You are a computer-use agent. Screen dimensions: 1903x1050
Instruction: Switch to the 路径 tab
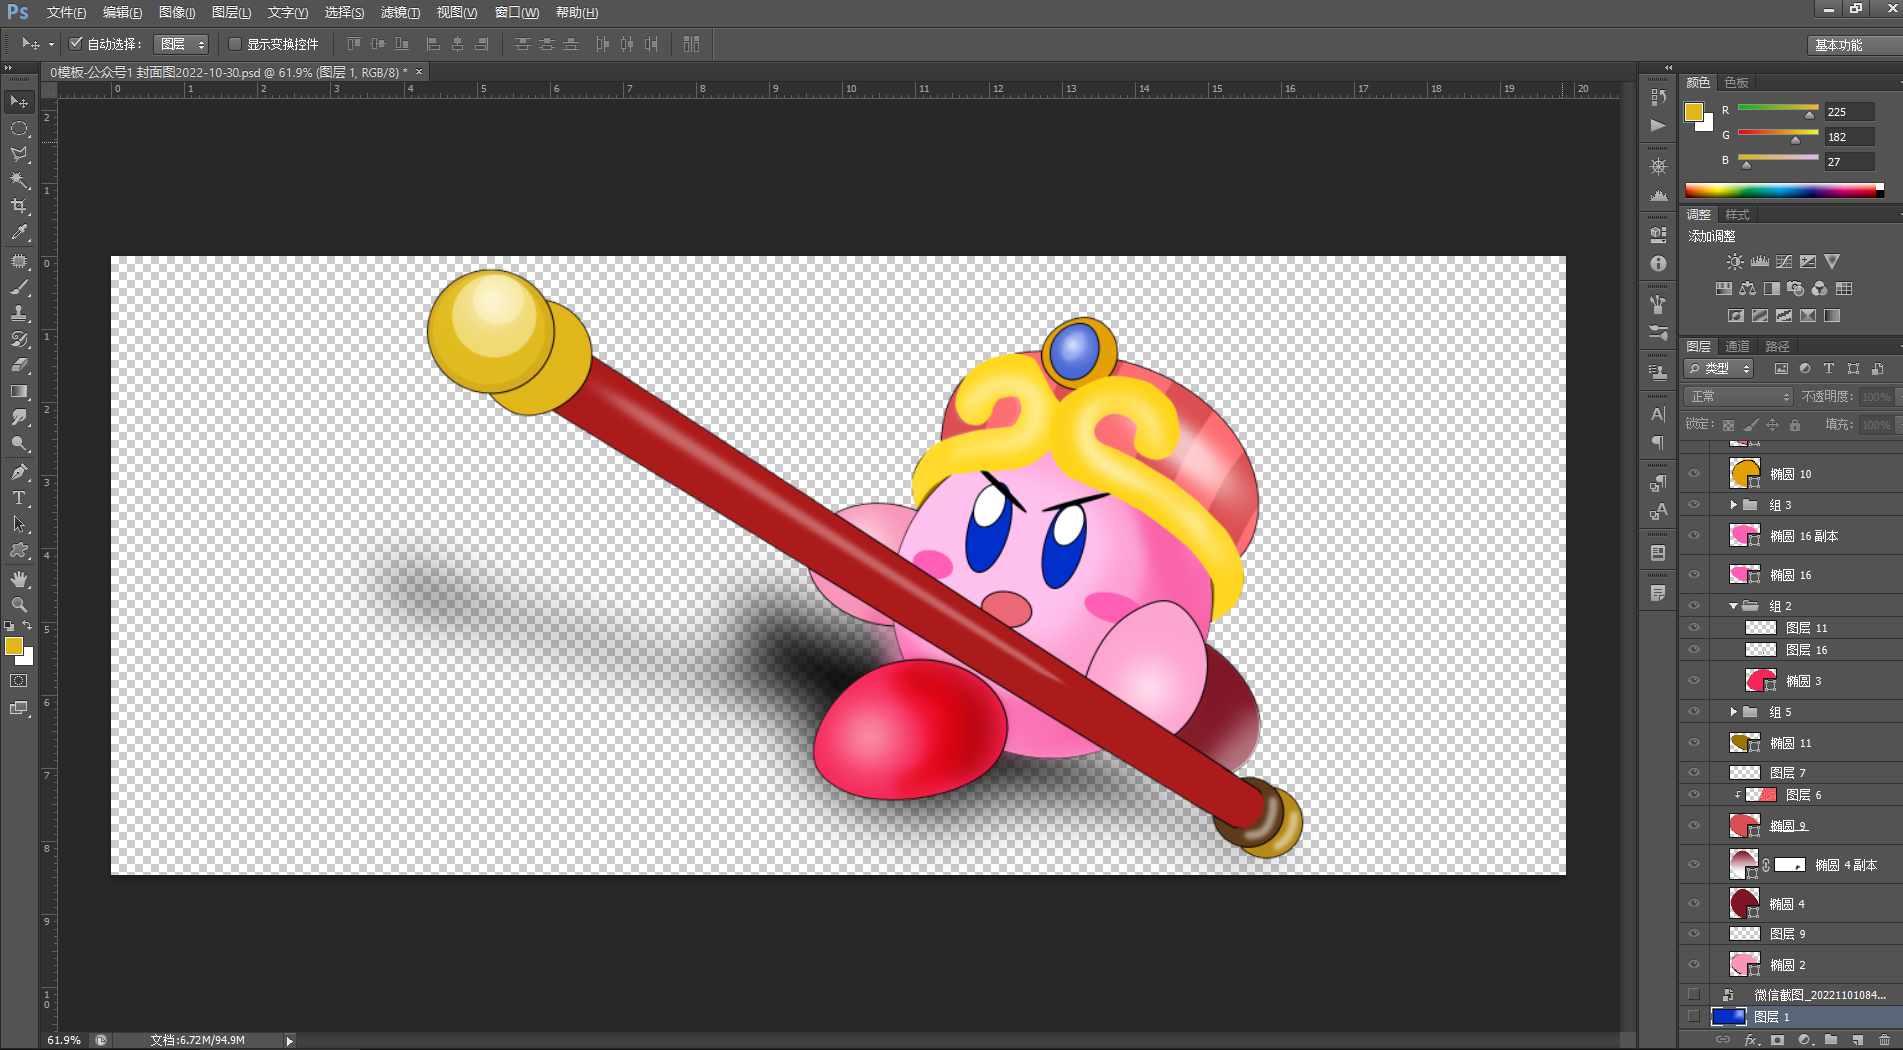[x=1778, y=347]
